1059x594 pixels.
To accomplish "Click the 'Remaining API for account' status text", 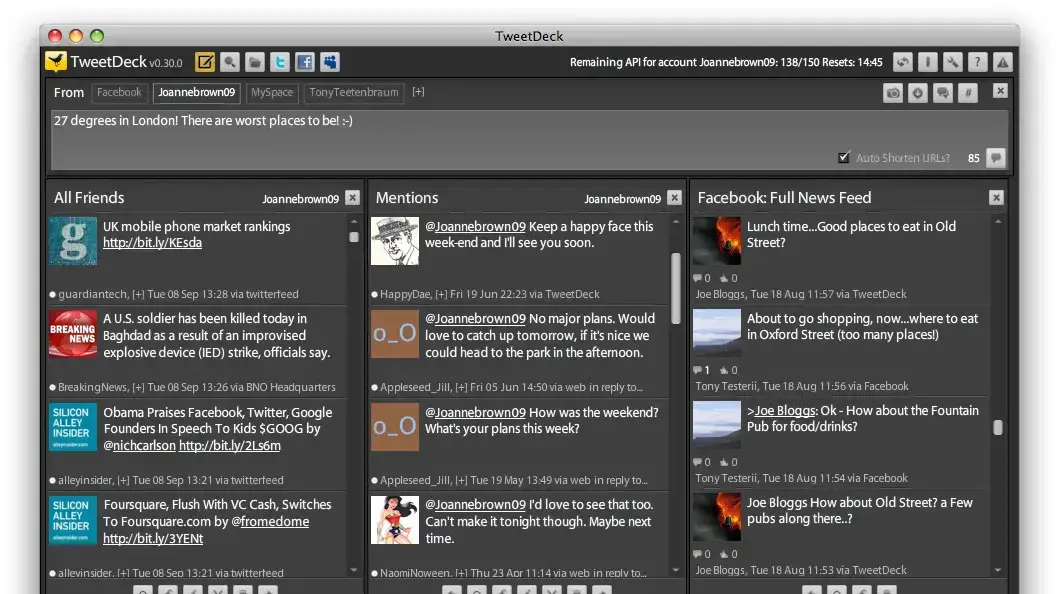I will (x=726, y=62).
